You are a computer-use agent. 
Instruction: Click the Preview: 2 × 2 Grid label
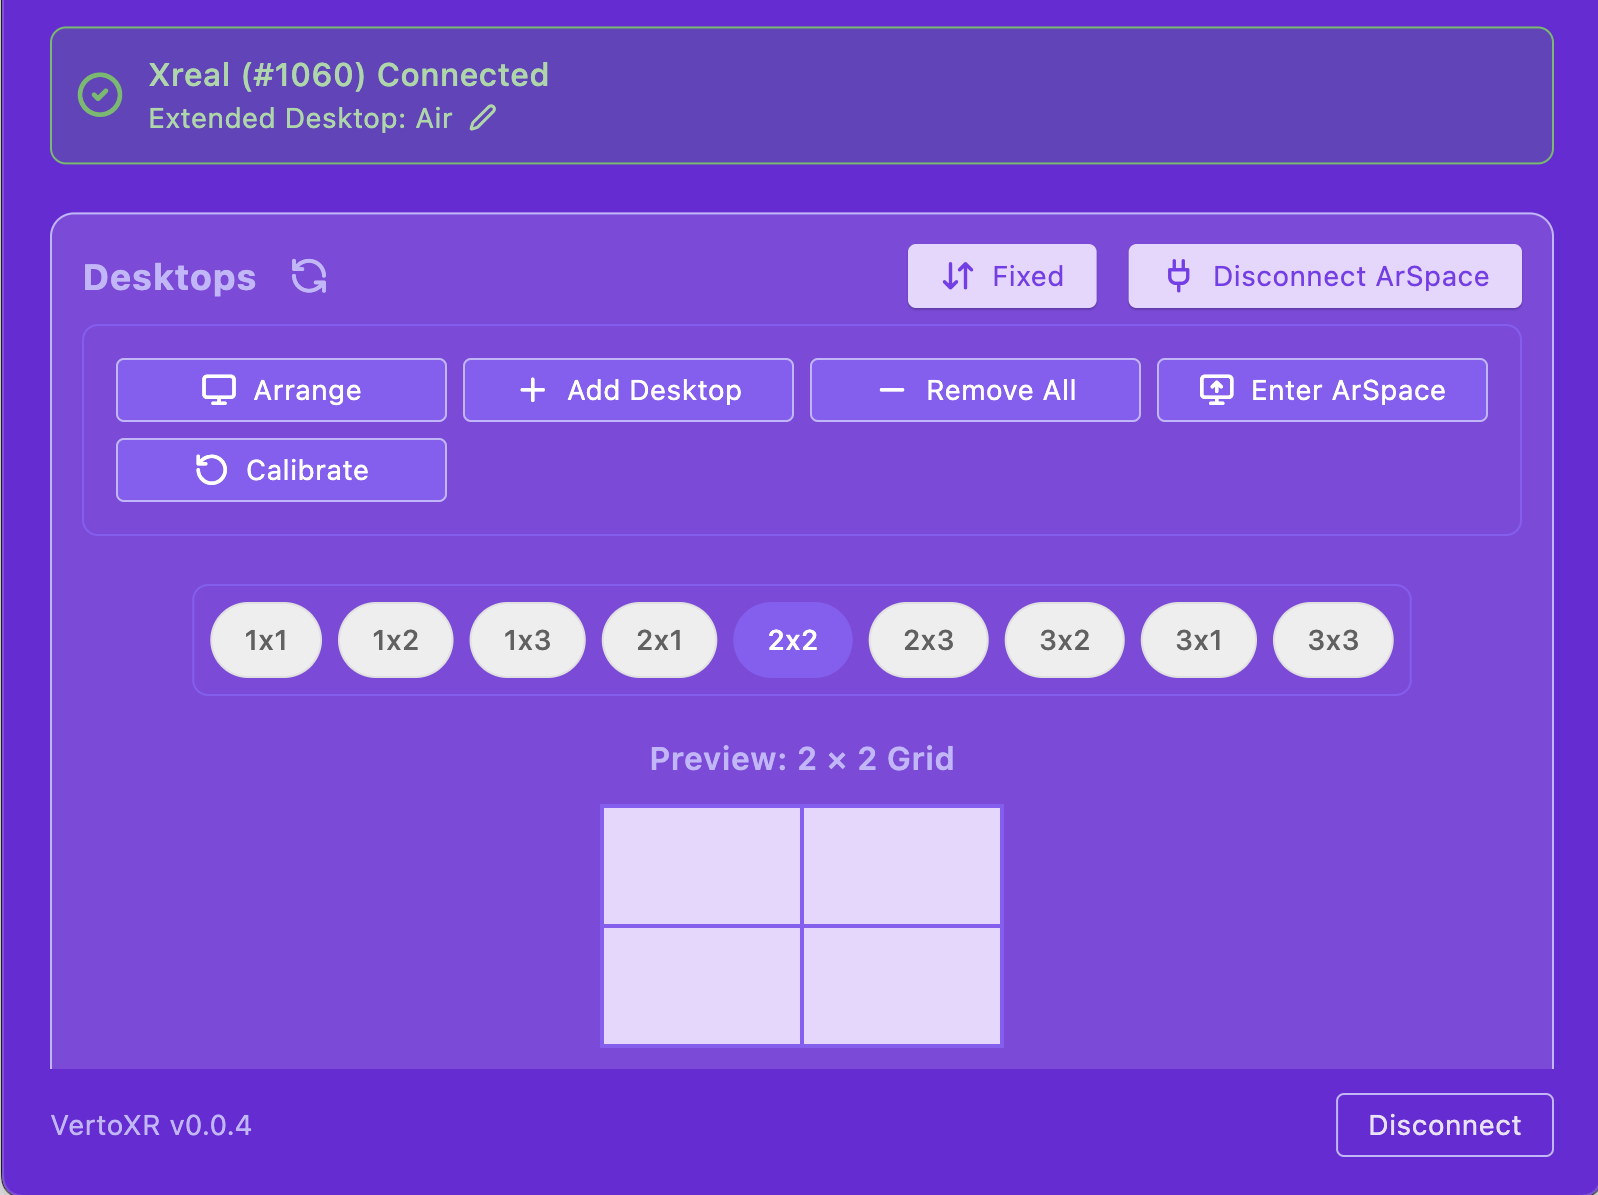pos(802,759)
